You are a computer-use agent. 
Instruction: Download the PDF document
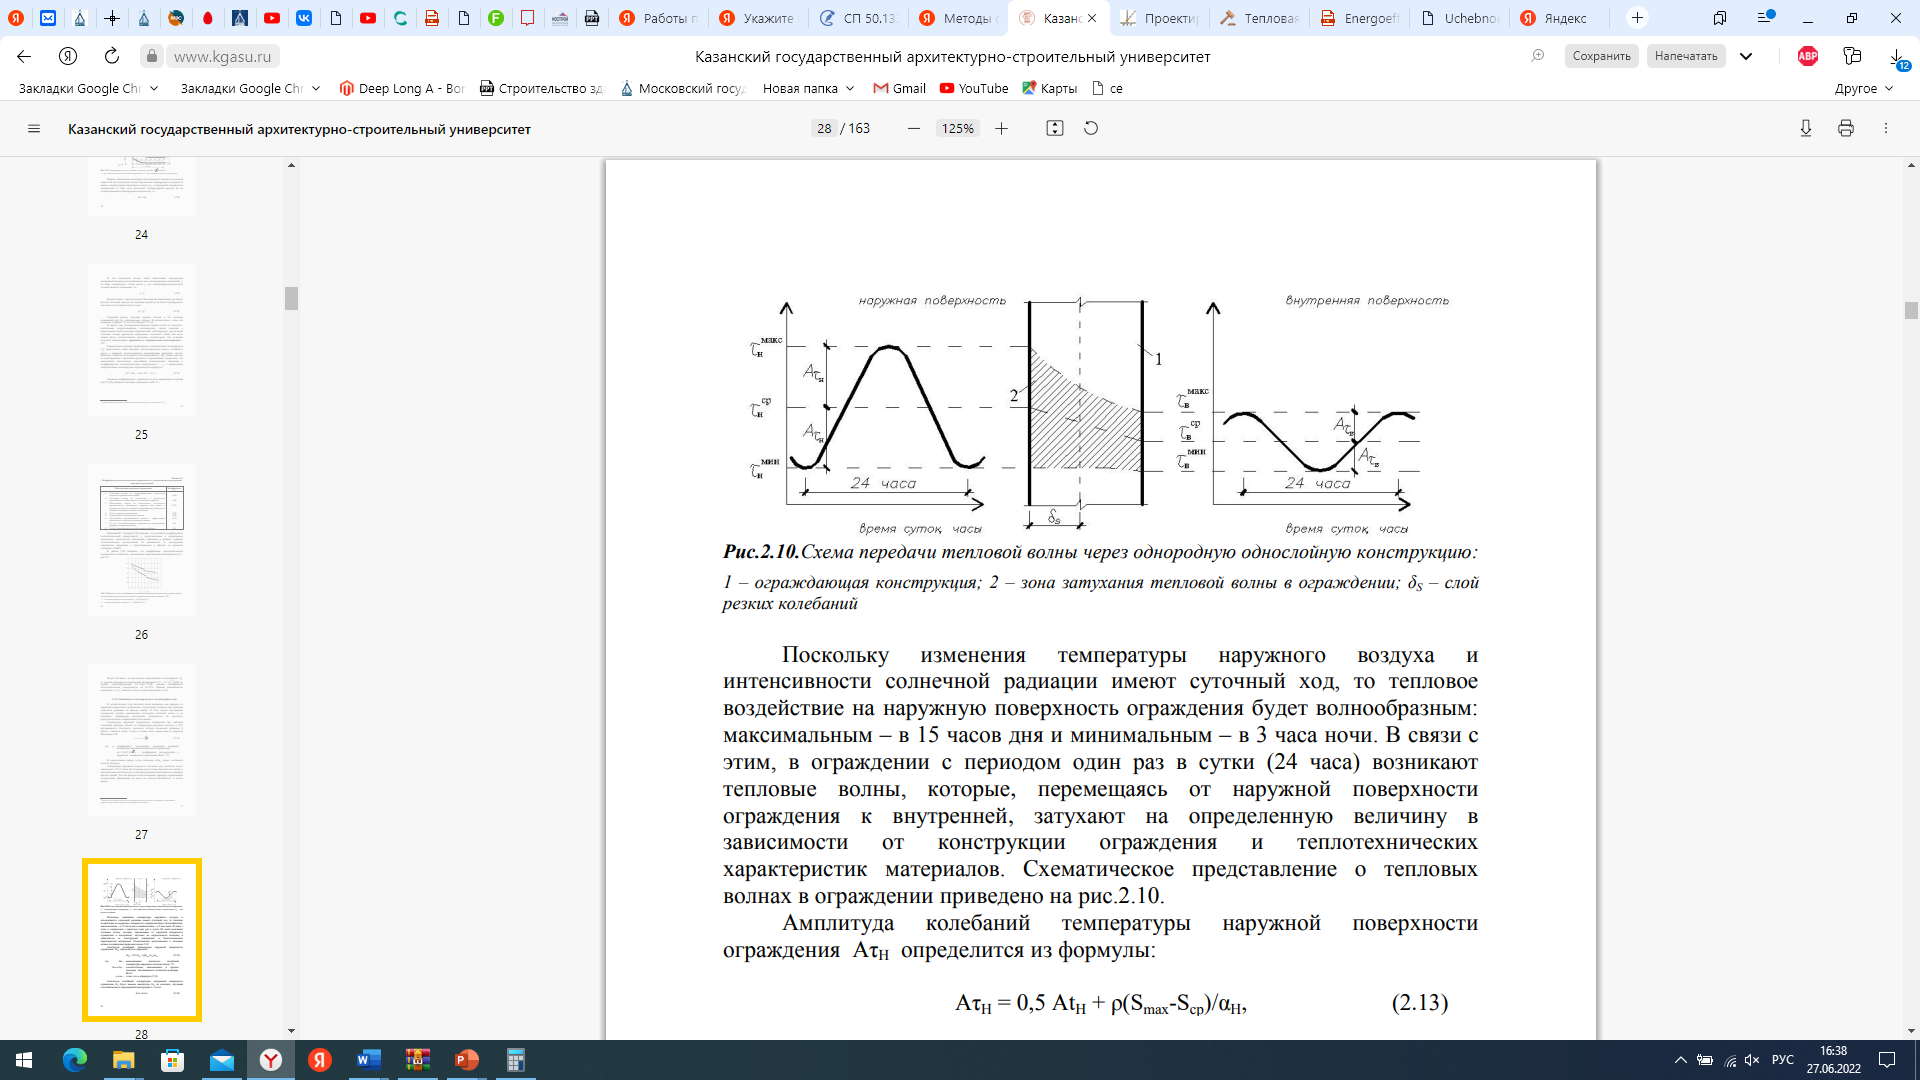coord(1806,128)
